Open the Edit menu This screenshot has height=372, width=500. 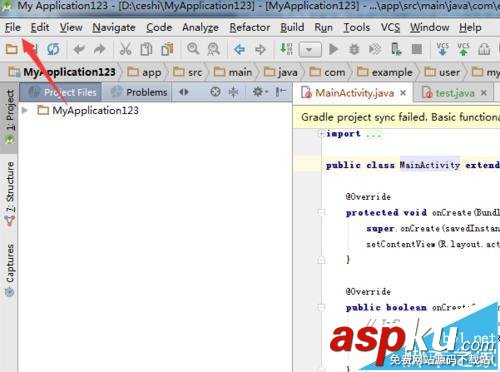[x=40, y=27]
